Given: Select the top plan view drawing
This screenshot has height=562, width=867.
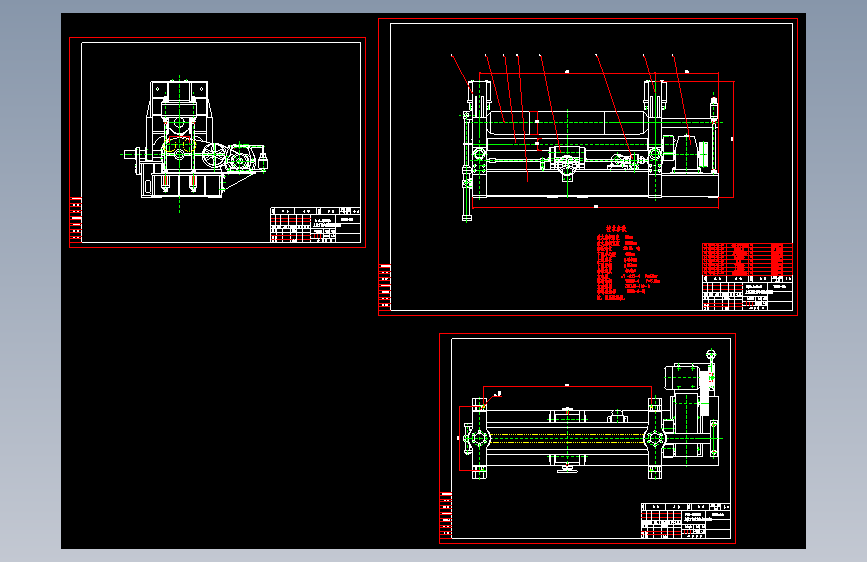Looking at the screenshot, I should pyautogui.click(x=589, y=414).
